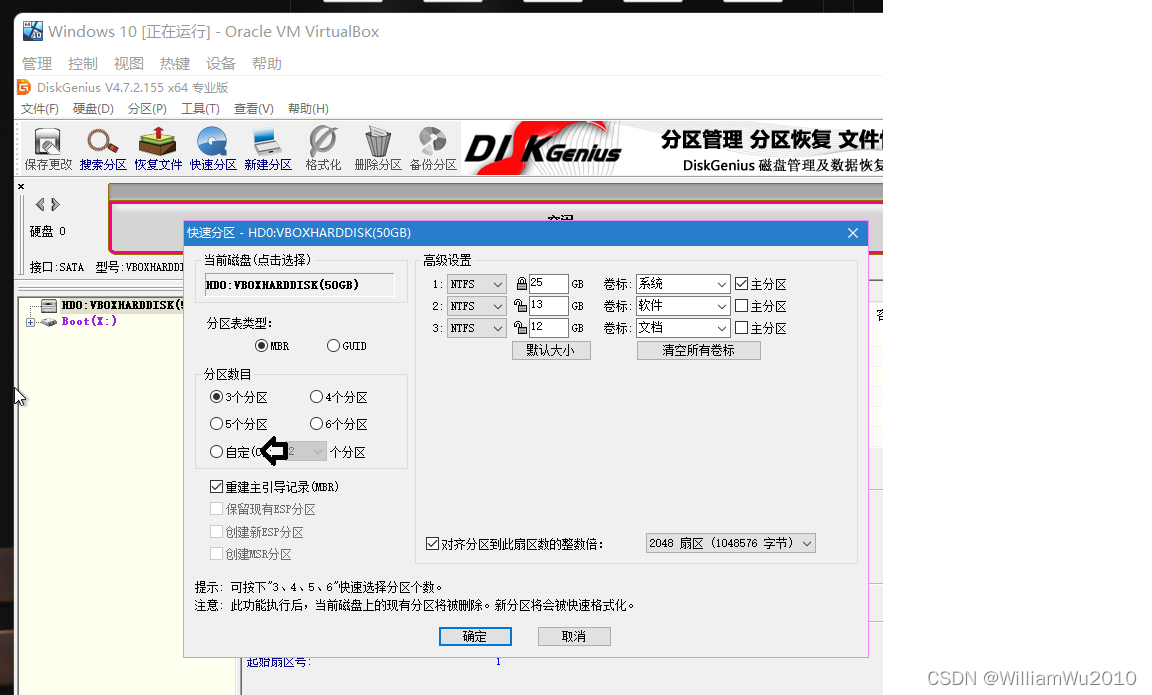Screen dimensions: 1152x695
Task: Open the file system dropdown for partition 1
Action: pos(477,284)
